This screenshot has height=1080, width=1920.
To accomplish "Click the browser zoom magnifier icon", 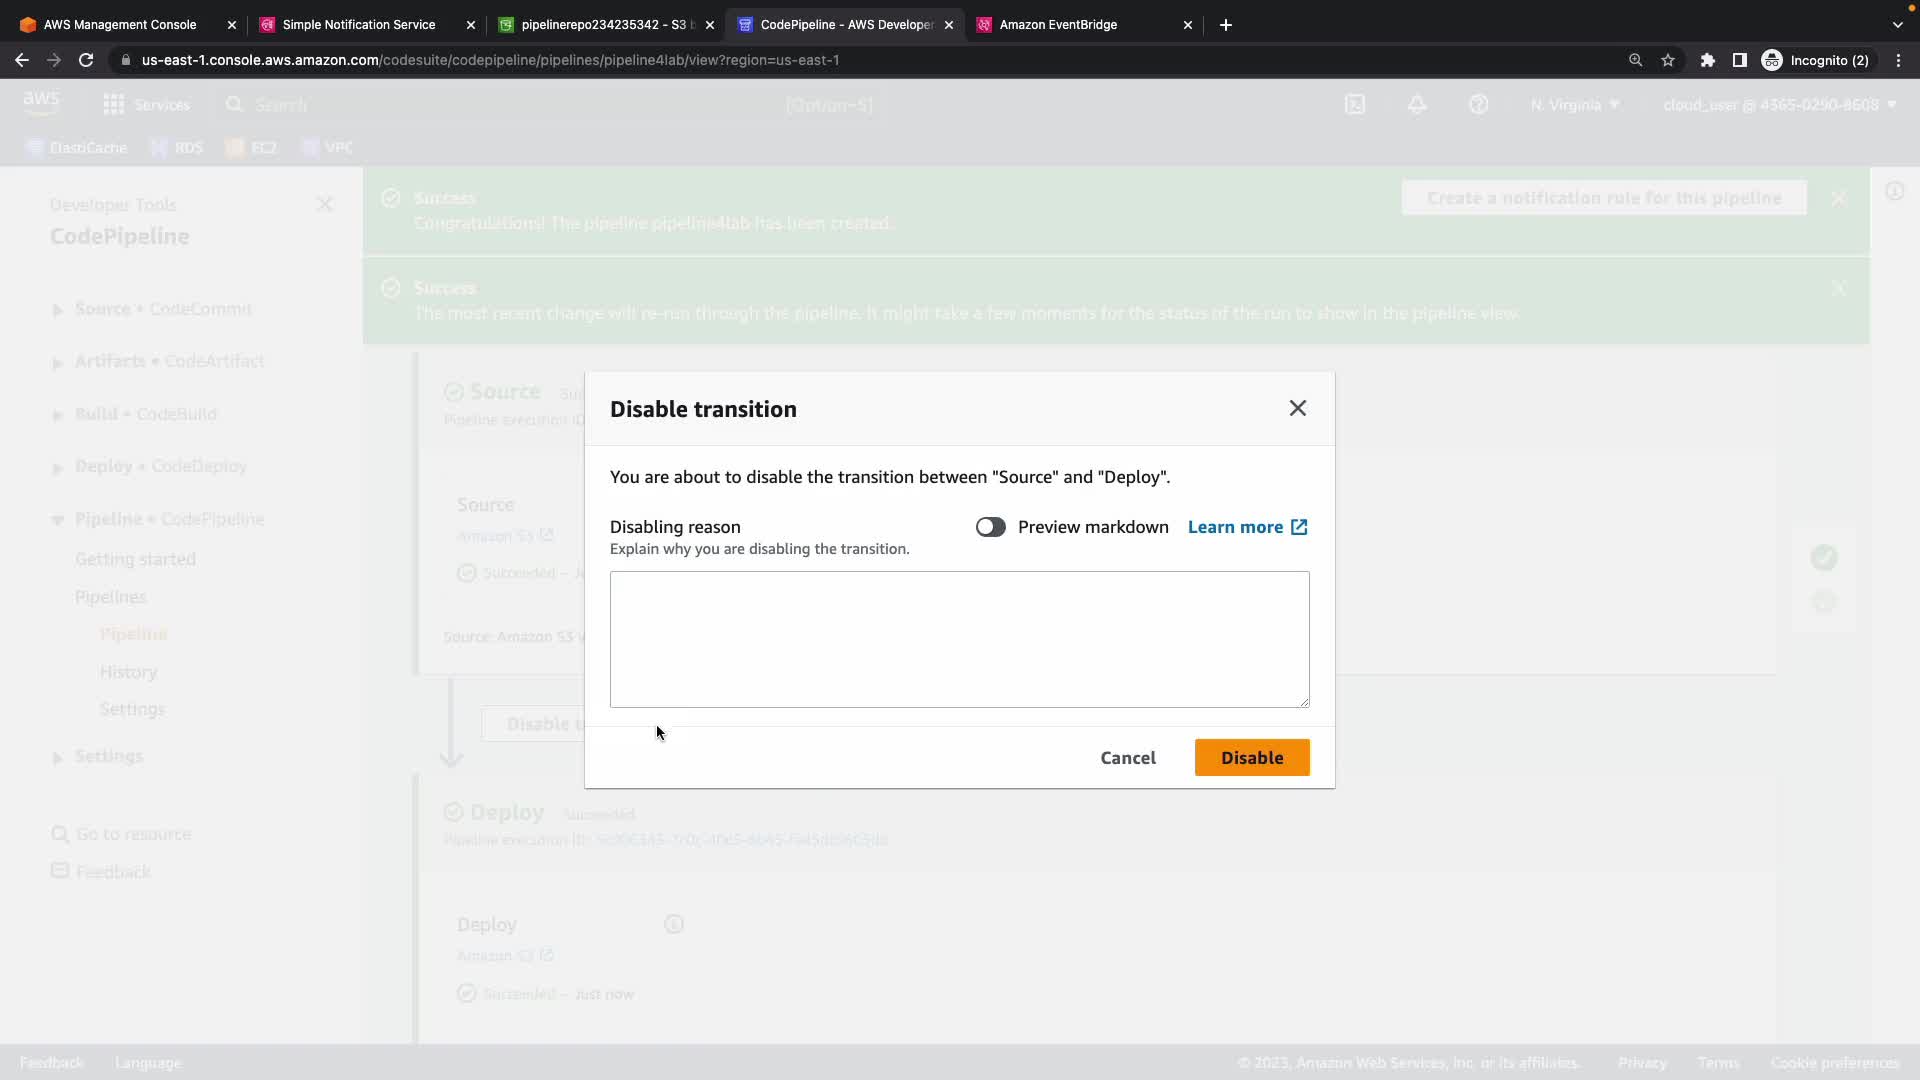I will coord(1635,60).
